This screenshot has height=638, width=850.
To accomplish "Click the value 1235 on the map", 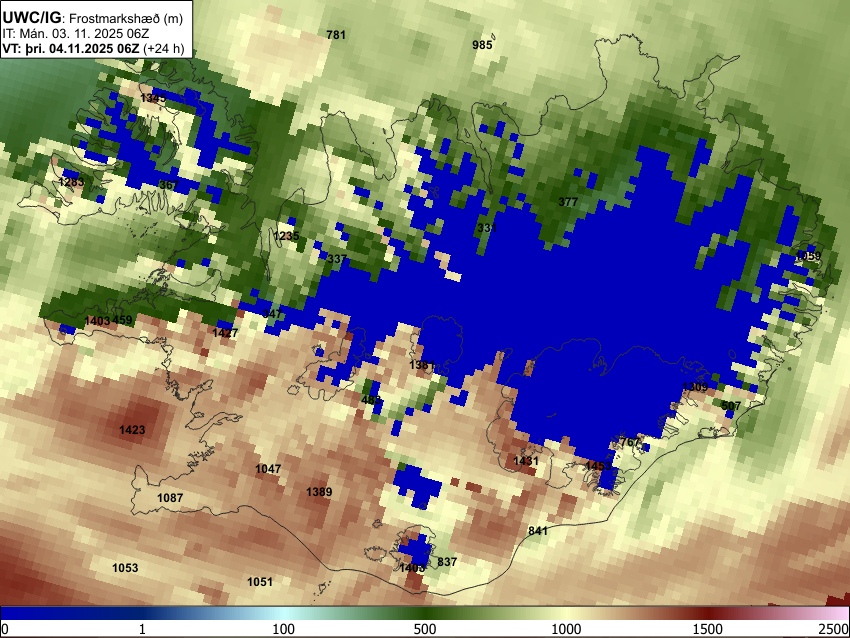I will point(286,236).
